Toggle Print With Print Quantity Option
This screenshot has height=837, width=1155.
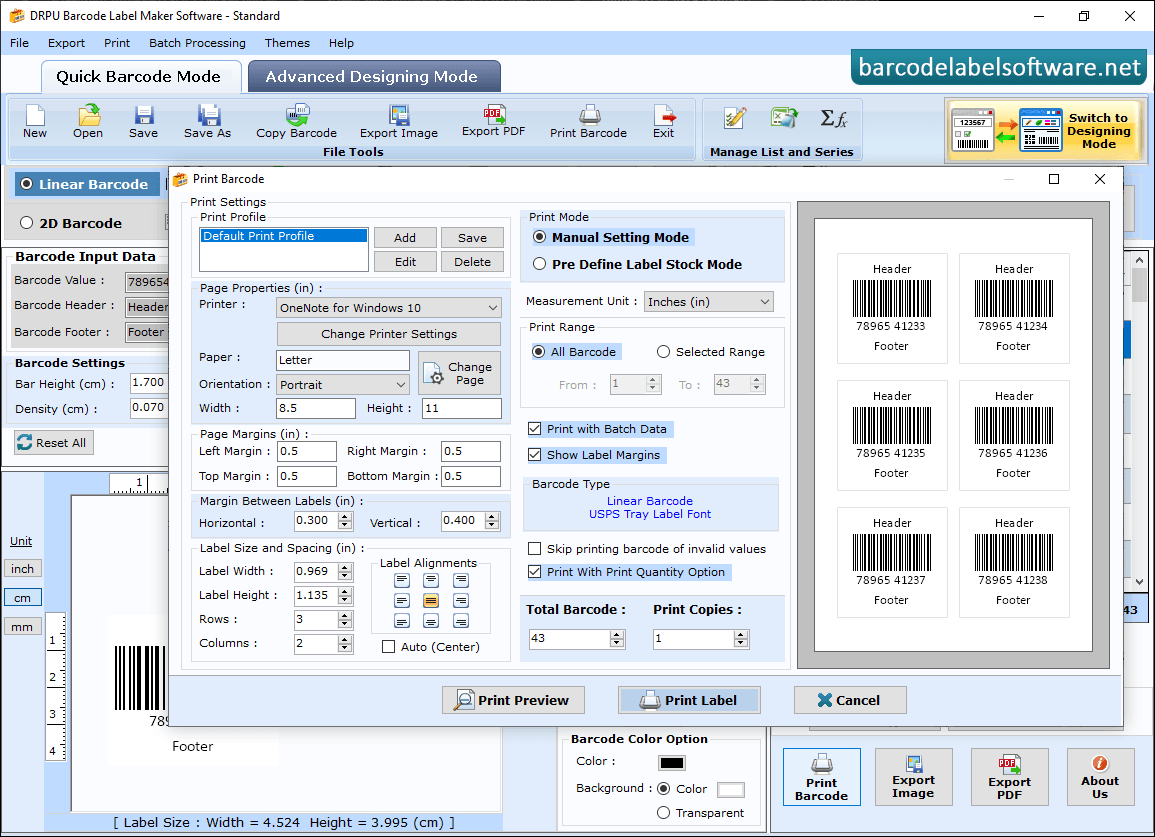pyautogui.click(x=535, y=572)
